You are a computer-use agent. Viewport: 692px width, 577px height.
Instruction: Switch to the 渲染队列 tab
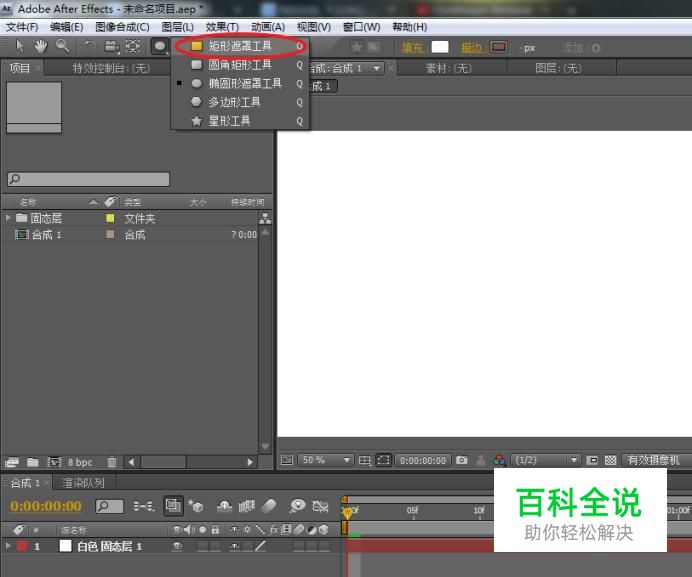click(x=84, y=483)
